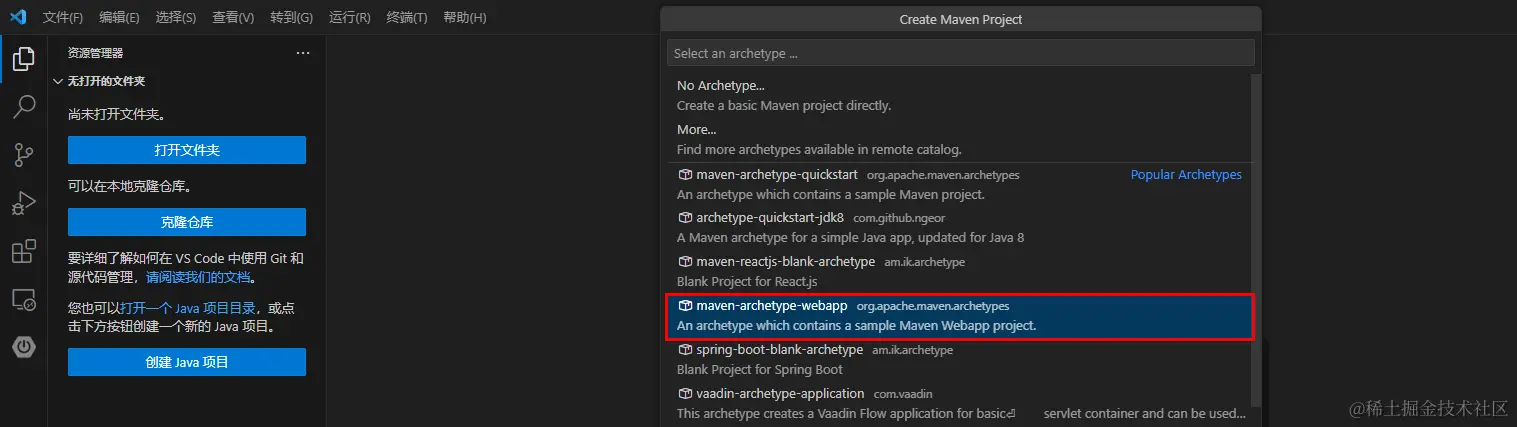Select maven-archetype-quickstart archetype
1517x427 pixels.
(x=958, y=184)
